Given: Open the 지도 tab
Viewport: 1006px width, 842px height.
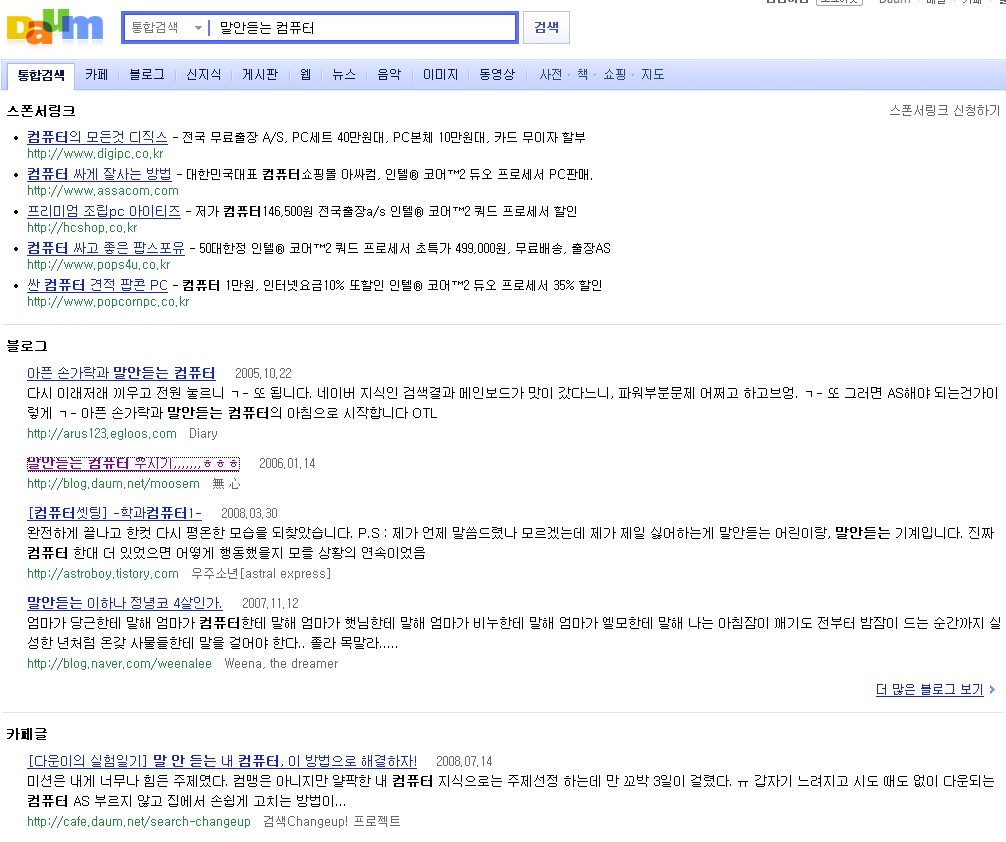Looking at the screenshot, I should click(x=652, y=74).
